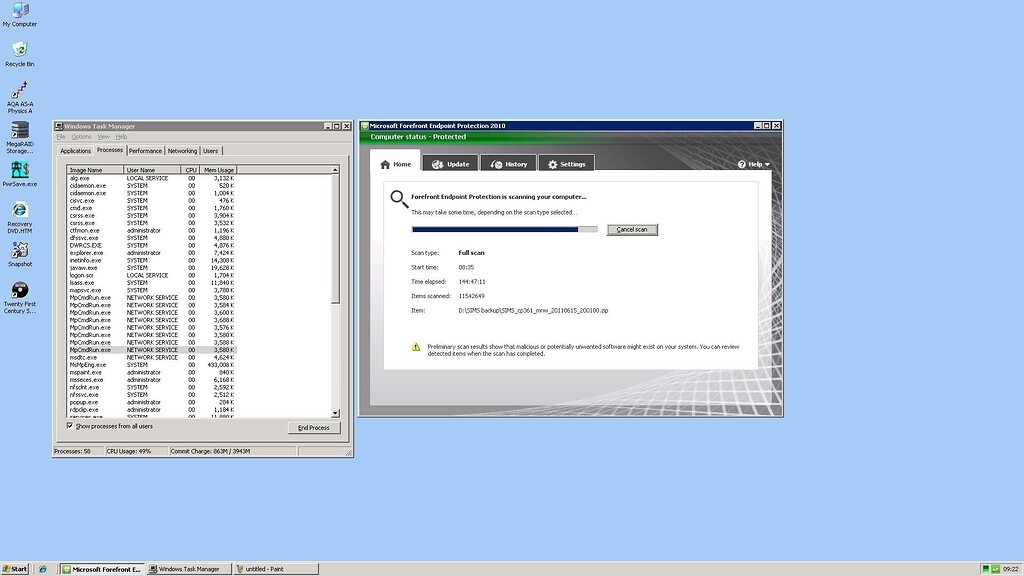Select the Home tab home icon
The image size is (1024, 576).
click(x=385, y=163)
